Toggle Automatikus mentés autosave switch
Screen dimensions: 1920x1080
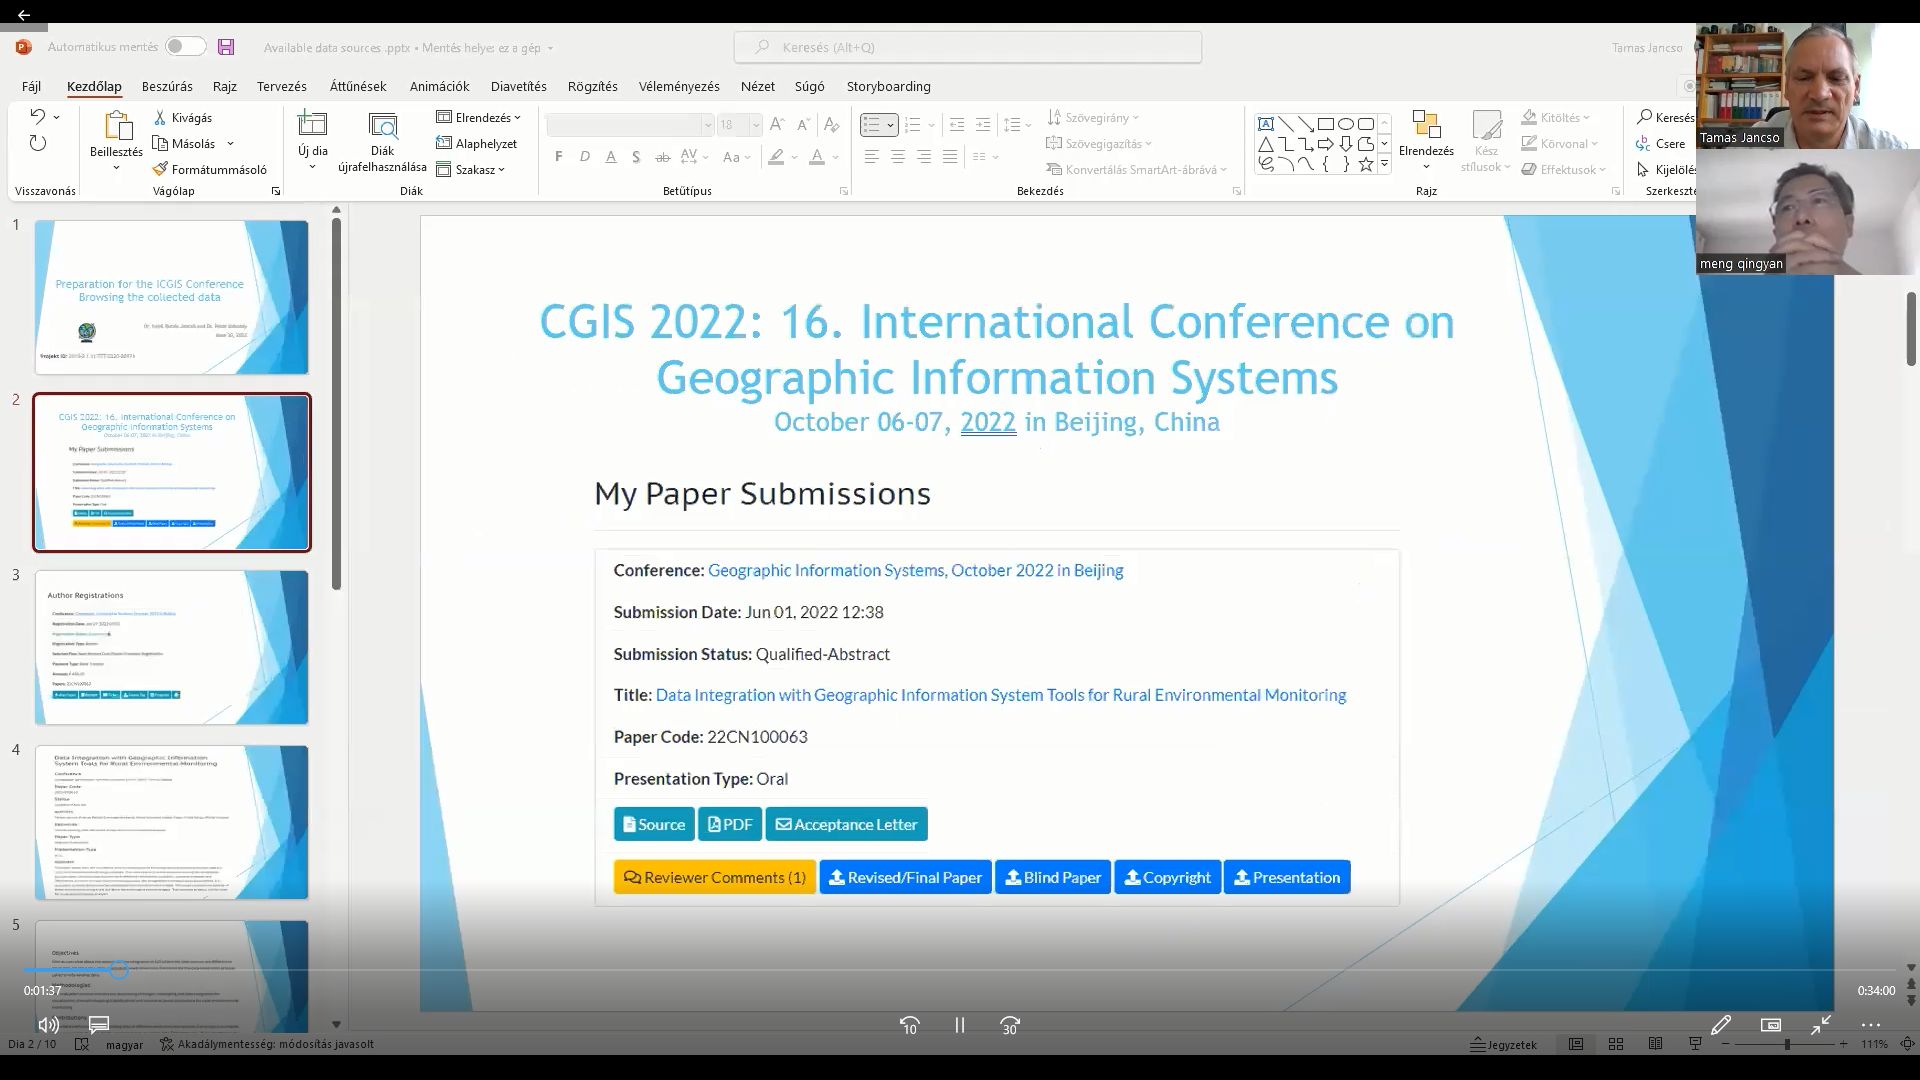[186, 46]
